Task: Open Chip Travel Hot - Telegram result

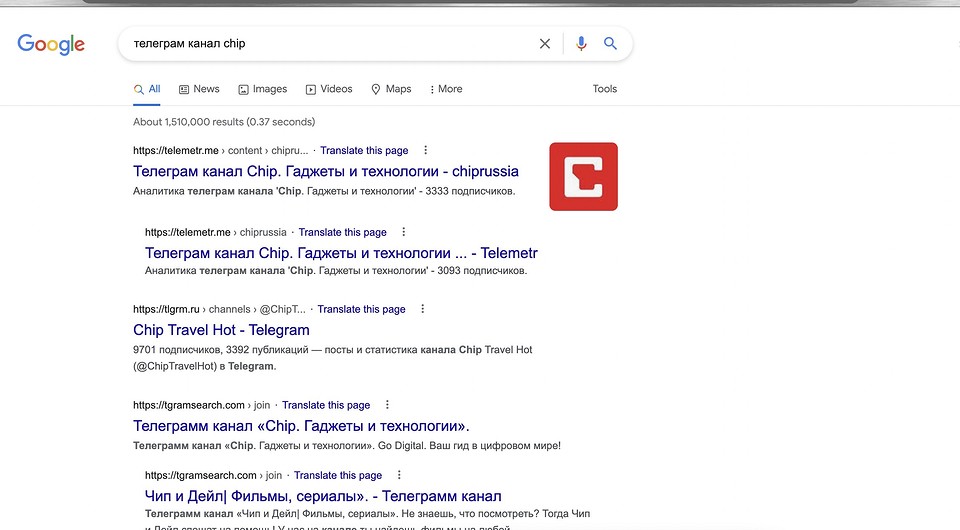Action: [221, 330]
